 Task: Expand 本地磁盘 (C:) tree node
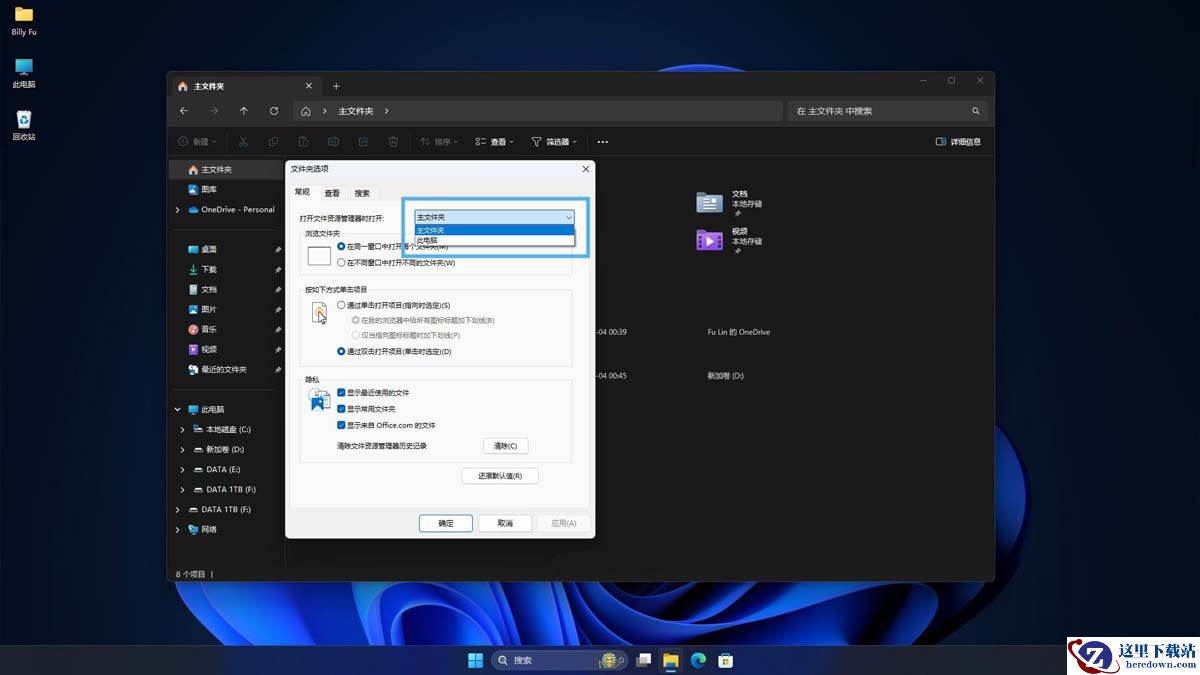click(182, 429)
